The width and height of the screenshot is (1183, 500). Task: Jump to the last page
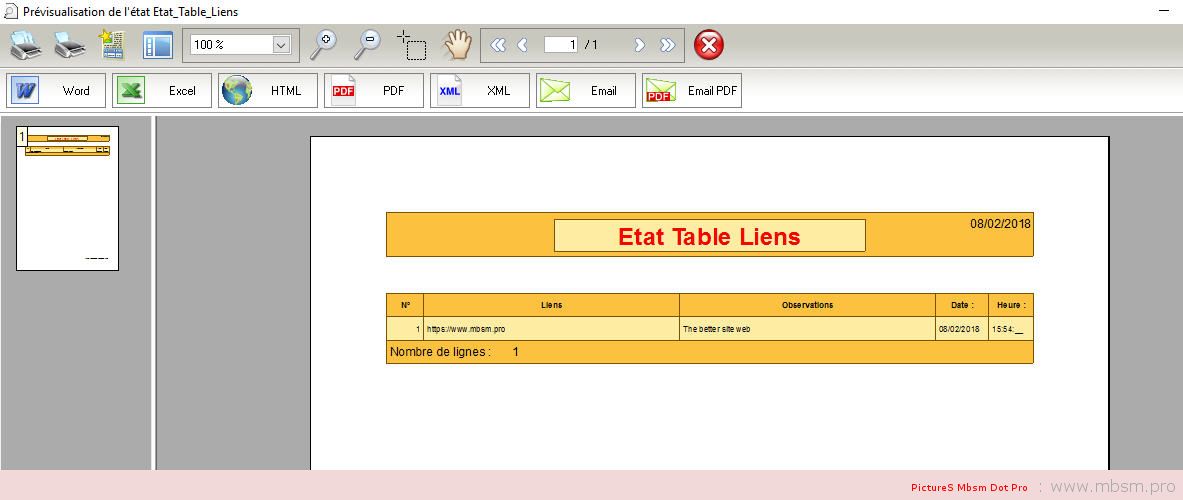point(667,45)
